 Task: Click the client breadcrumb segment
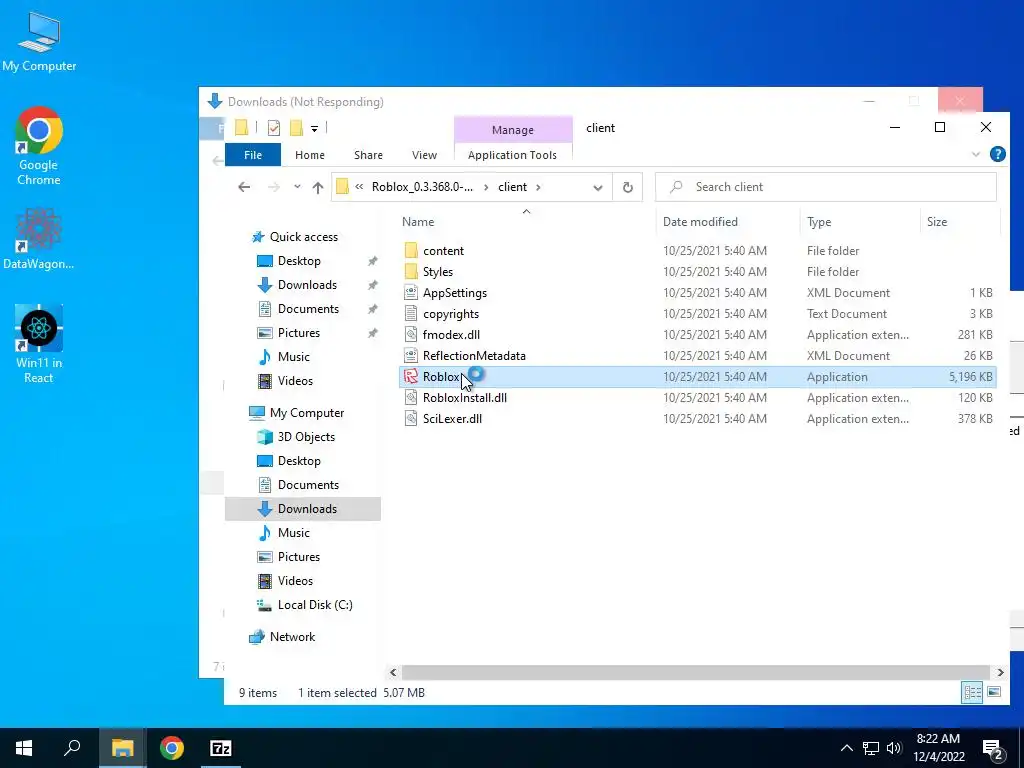click(513, 187)
